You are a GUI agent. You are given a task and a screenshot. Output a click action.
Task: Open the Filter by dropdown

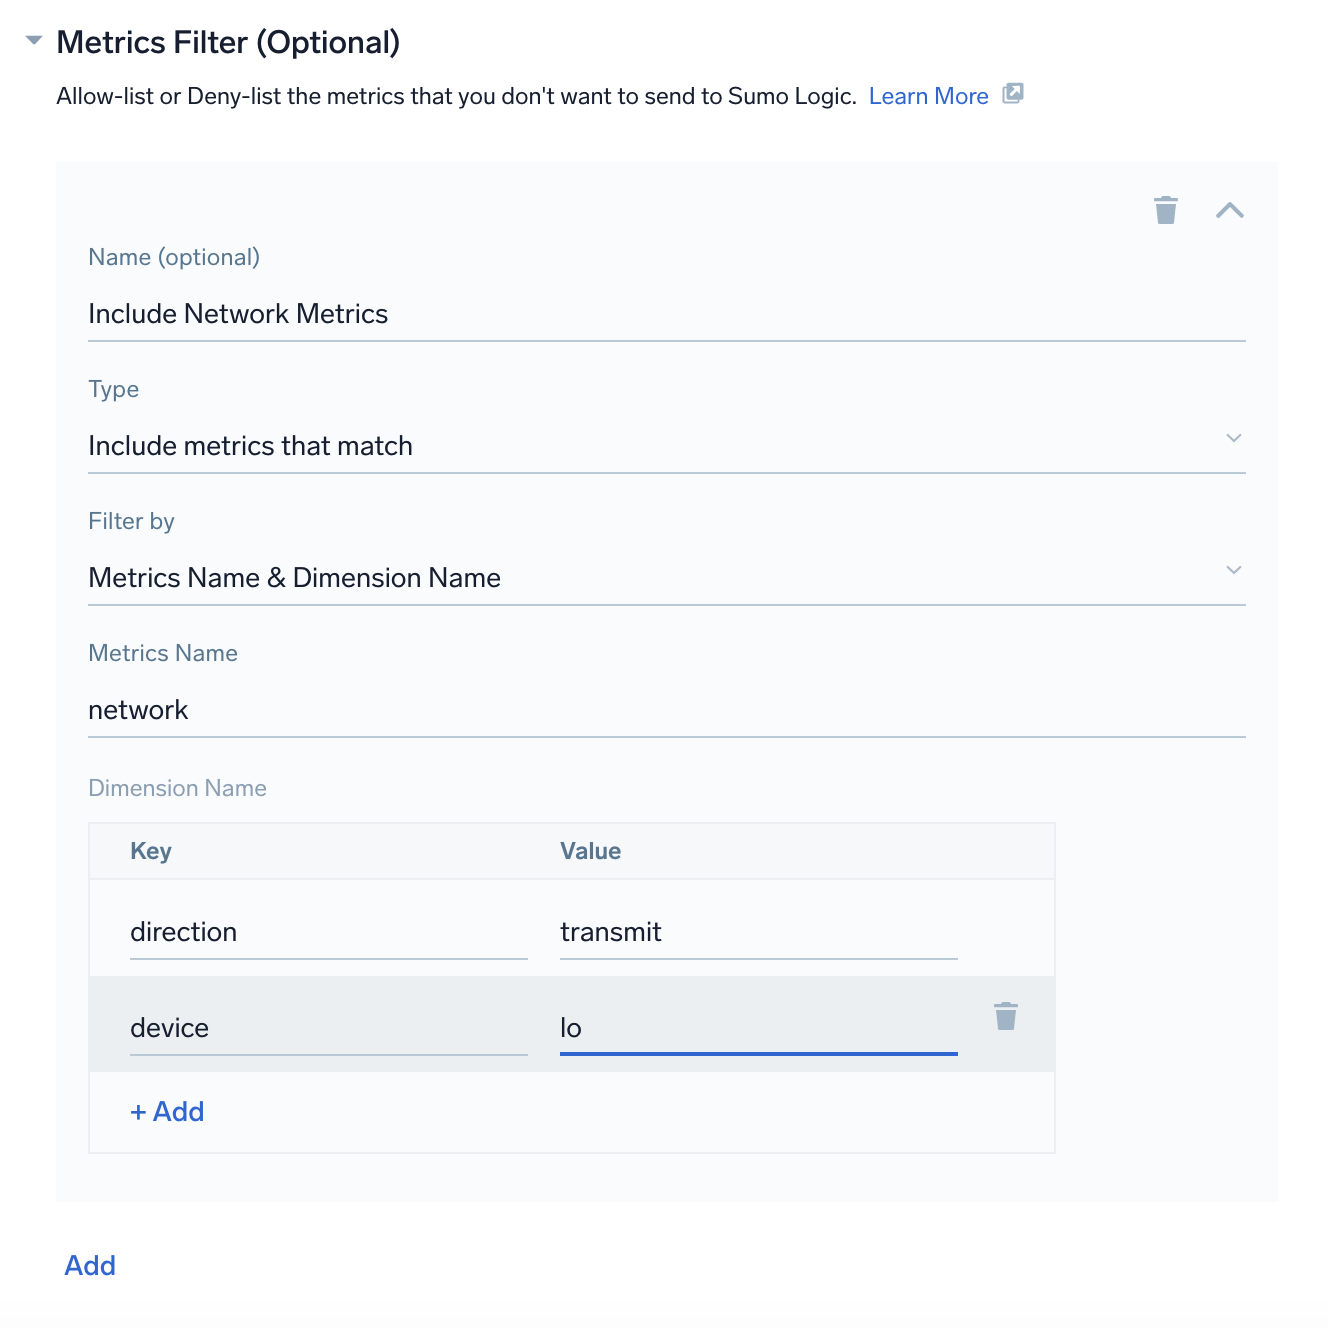(1234, 570)
